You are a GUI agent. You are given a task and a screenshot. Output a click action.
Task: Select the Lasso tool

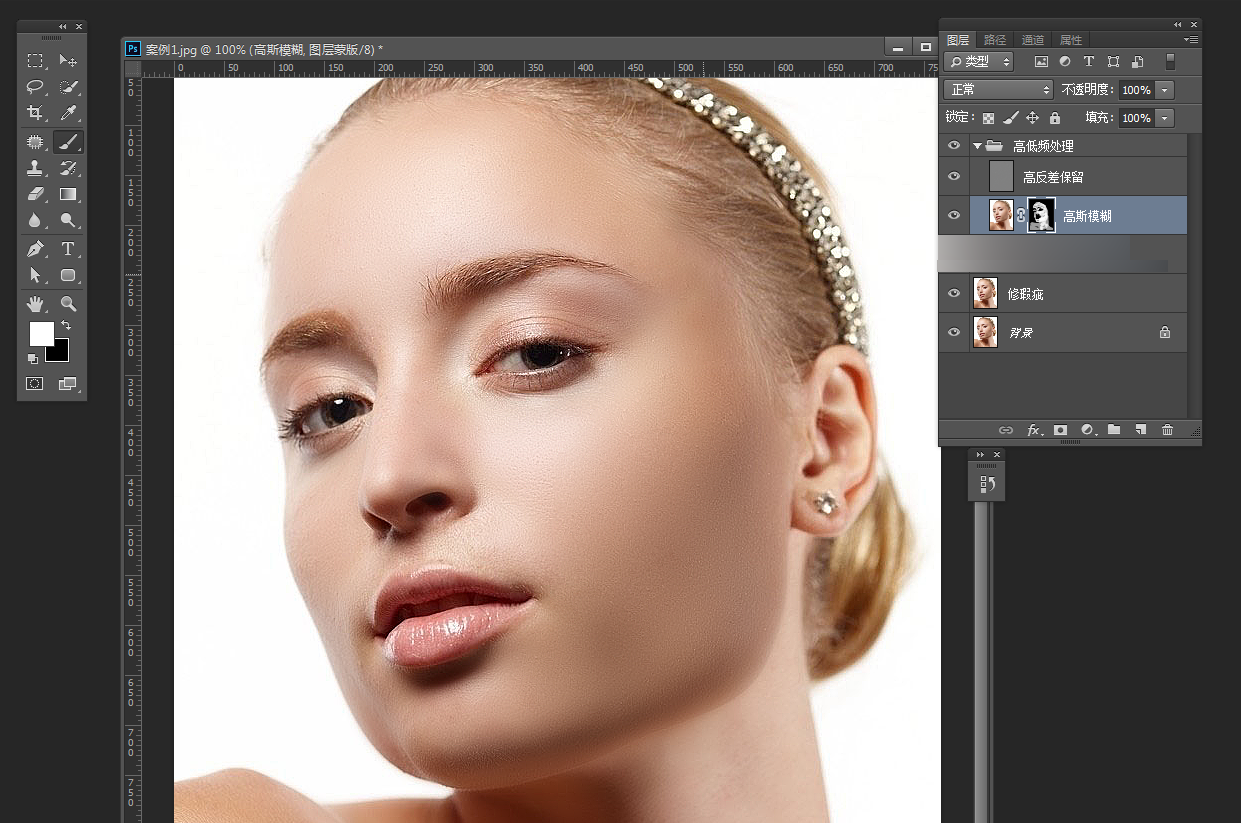tap(35, 87)
